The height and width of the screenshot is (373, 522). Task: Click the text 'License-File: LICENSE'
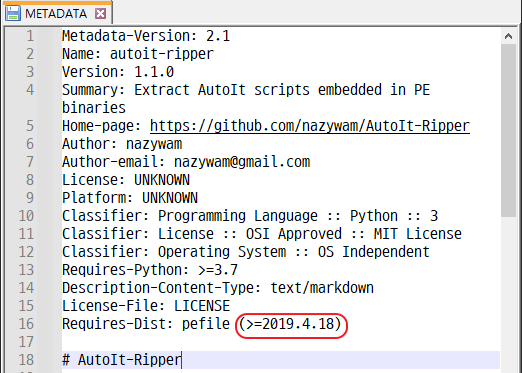click(146, 306)
